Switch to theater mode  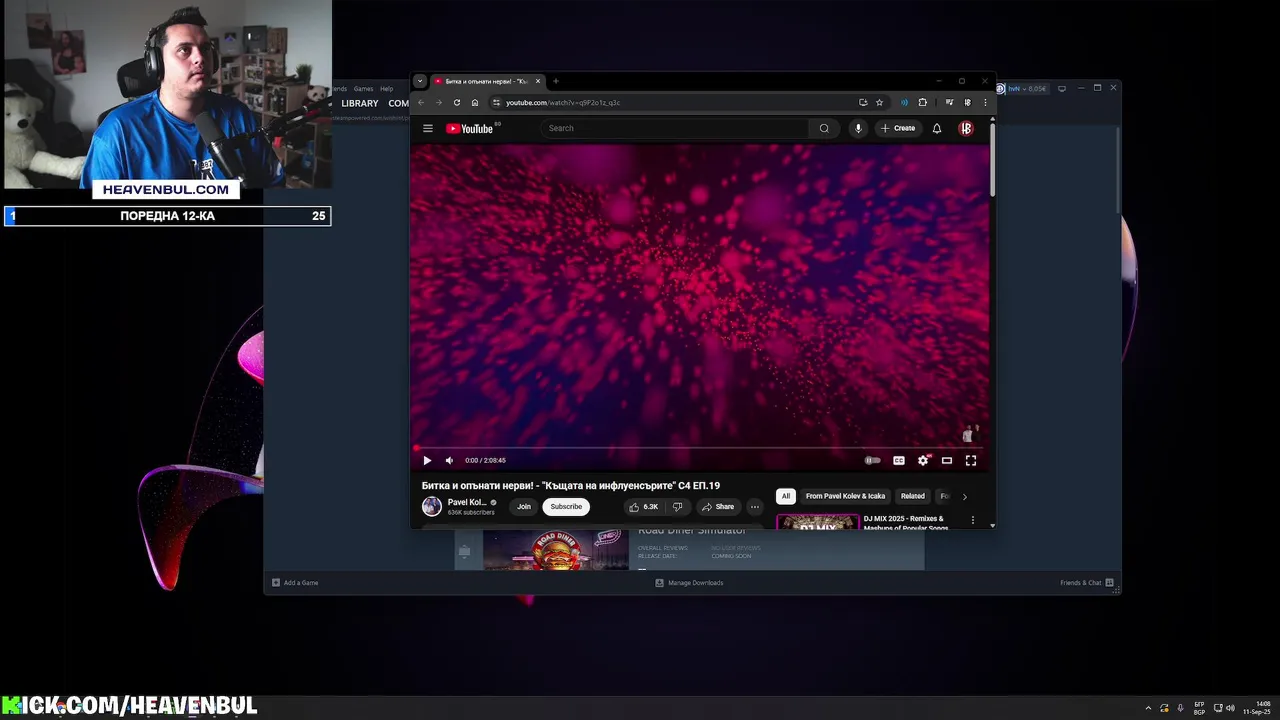point(947,460)
